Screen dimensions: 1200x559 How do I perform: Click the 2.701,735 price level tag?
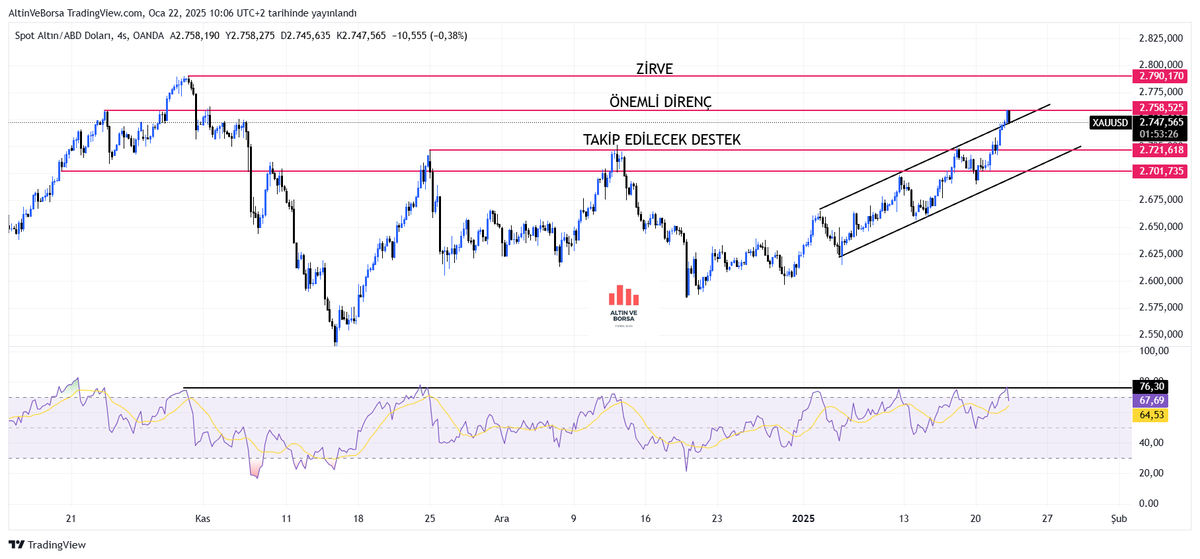[x=1160, y=172]
